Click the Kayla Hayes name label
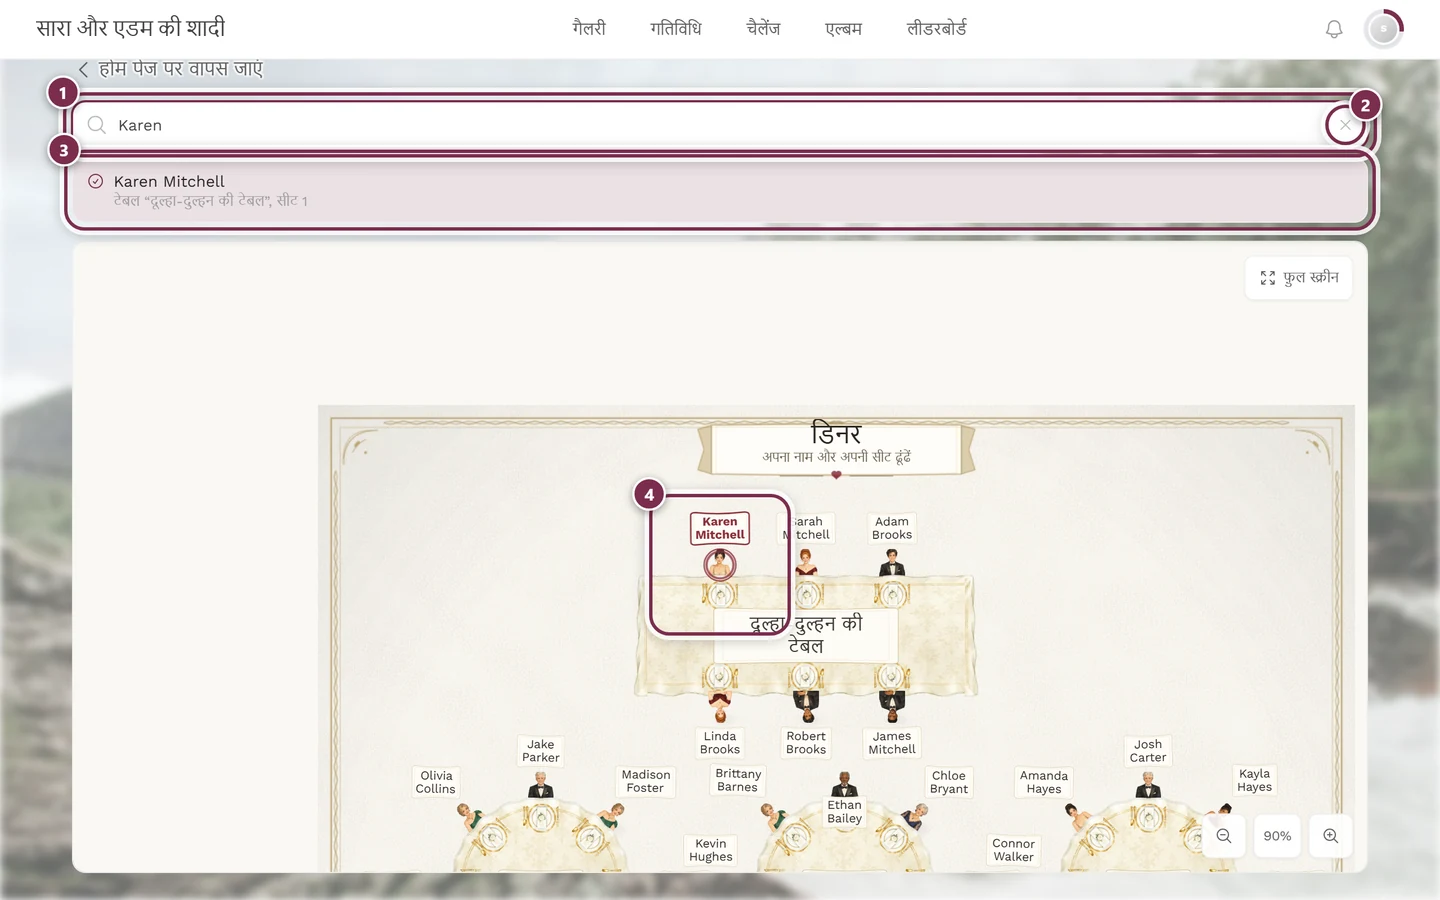 tap(1255, 780)
